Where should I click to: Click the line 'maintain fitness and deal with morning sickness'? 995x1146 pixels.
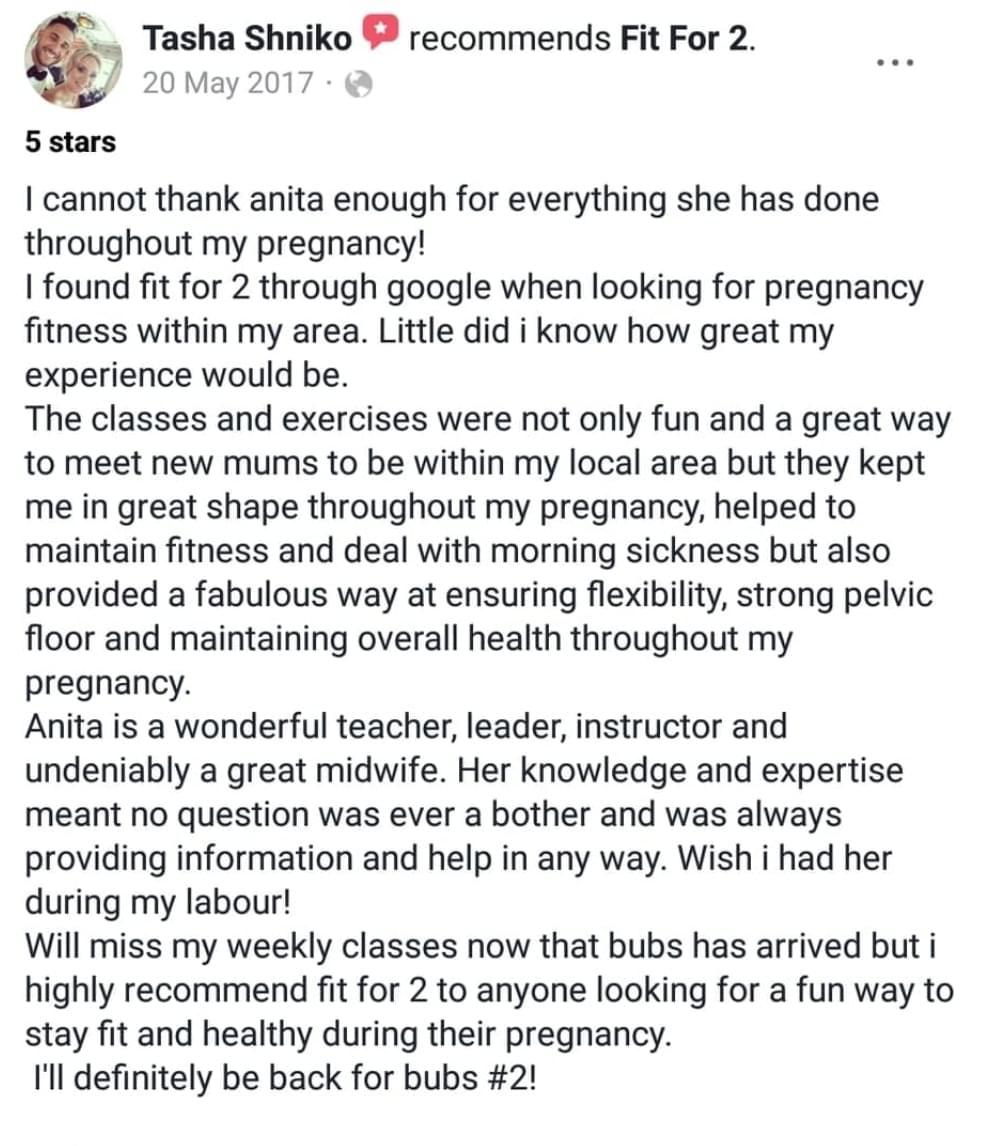(458, 551)
